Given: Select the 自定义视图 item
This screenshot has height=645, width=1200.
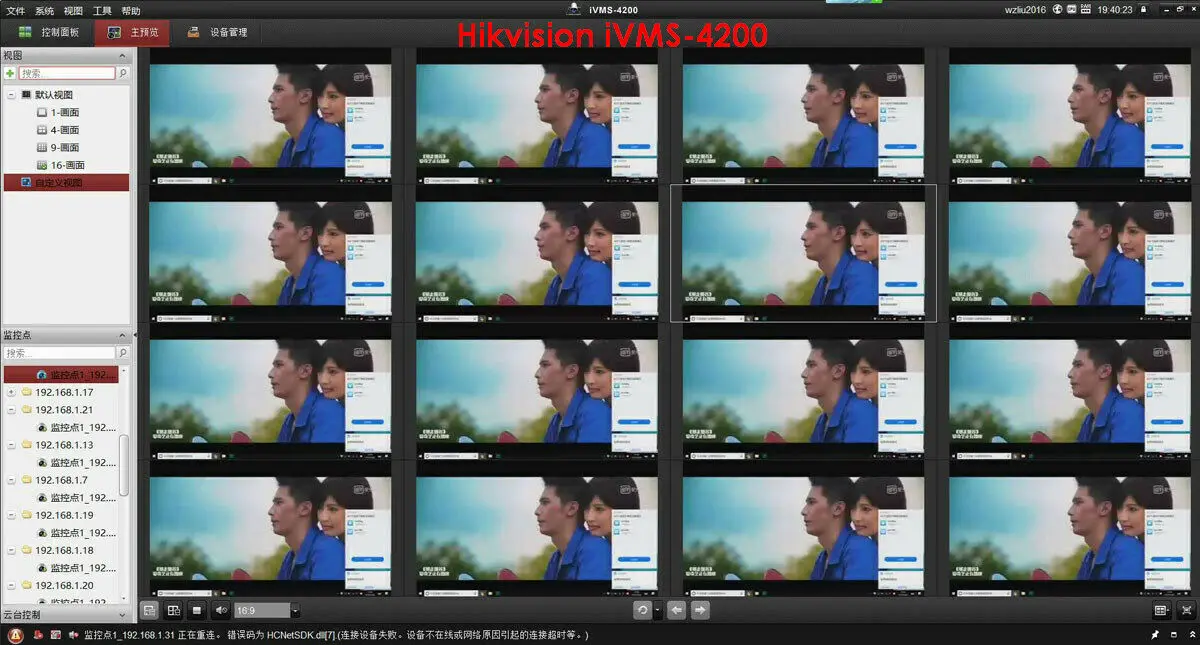Looking at the screenshot, I should click(x=66, y=182).
